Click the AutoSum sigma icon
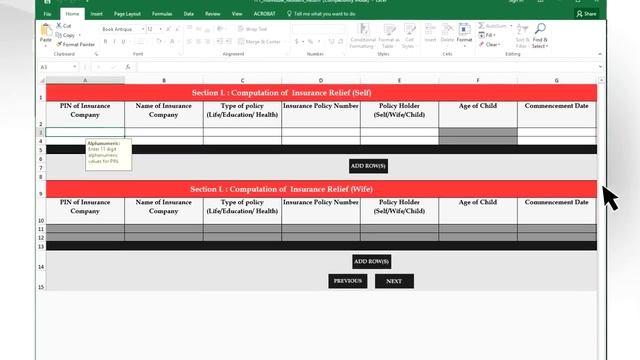The height and width of the screenshot is (360, 640). [x=482, y=26]
